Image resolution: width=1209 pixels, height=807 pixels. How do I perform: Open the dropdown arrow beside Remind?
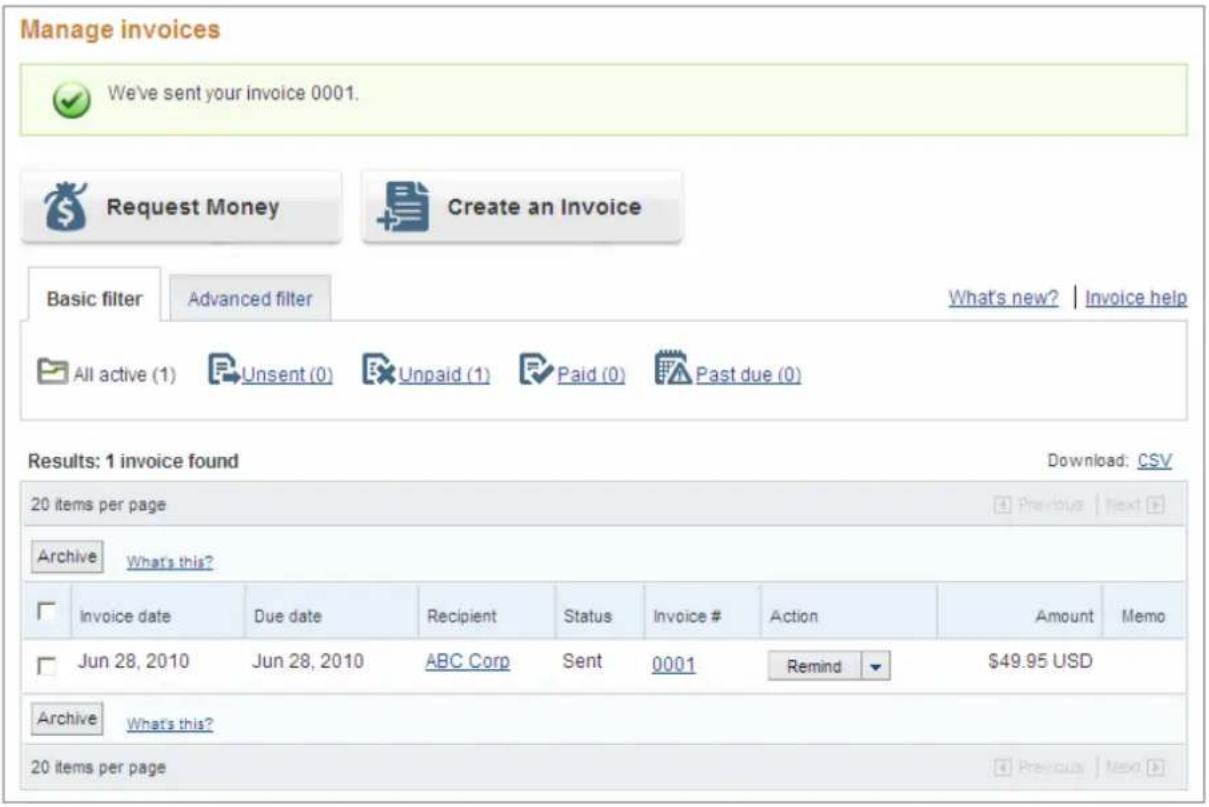click(x=875, y=667)
